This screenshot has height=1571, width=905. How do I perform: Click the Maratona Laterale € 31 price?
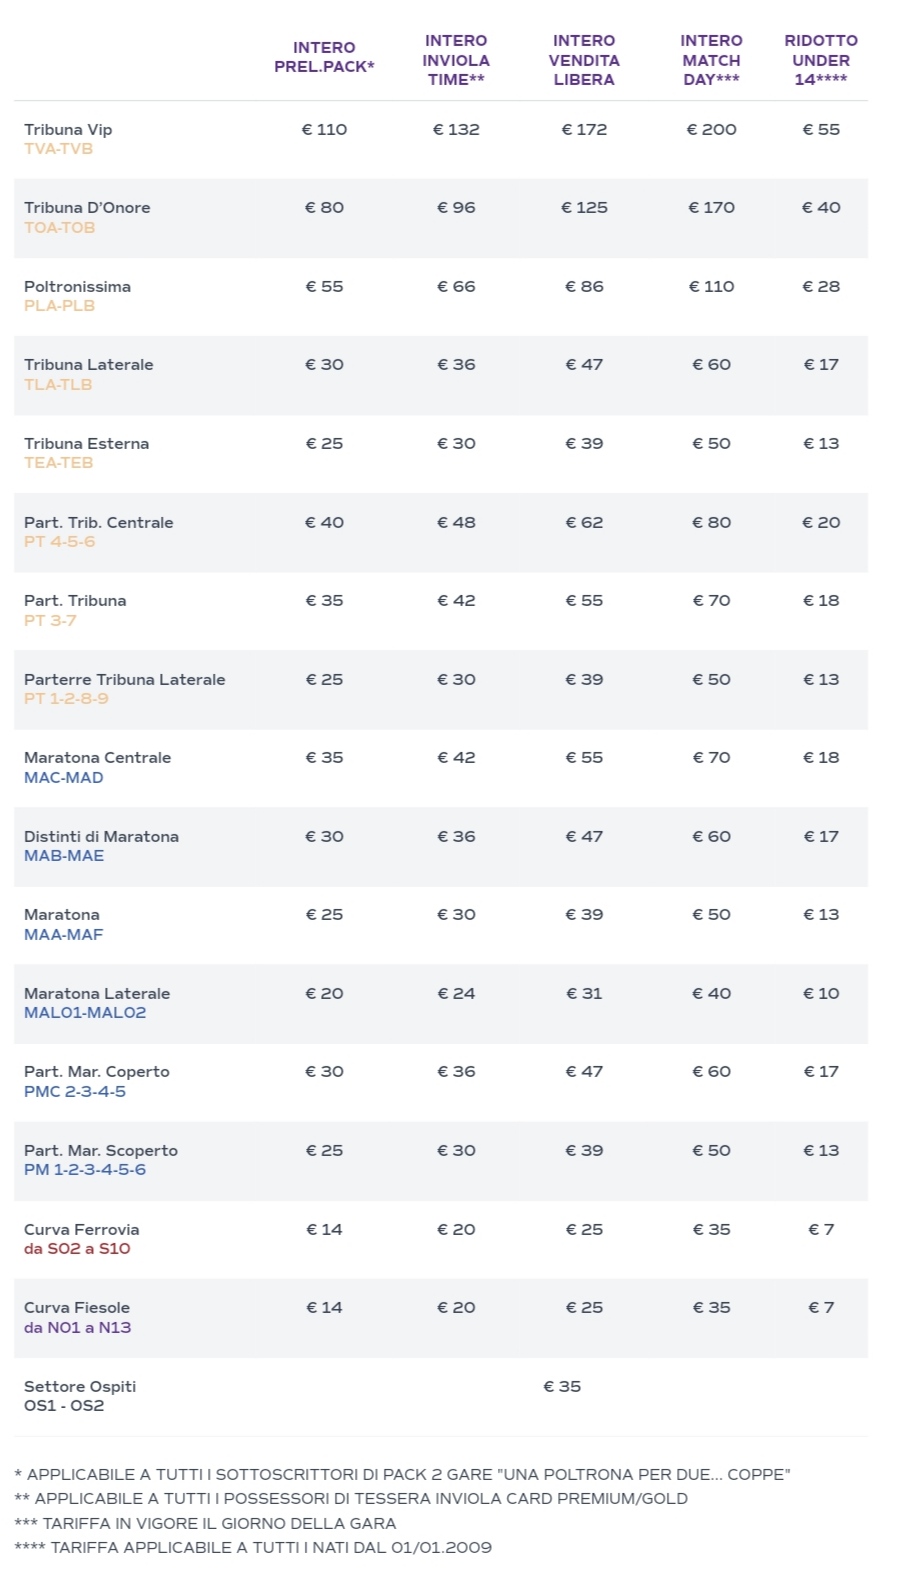click(584, 994)
